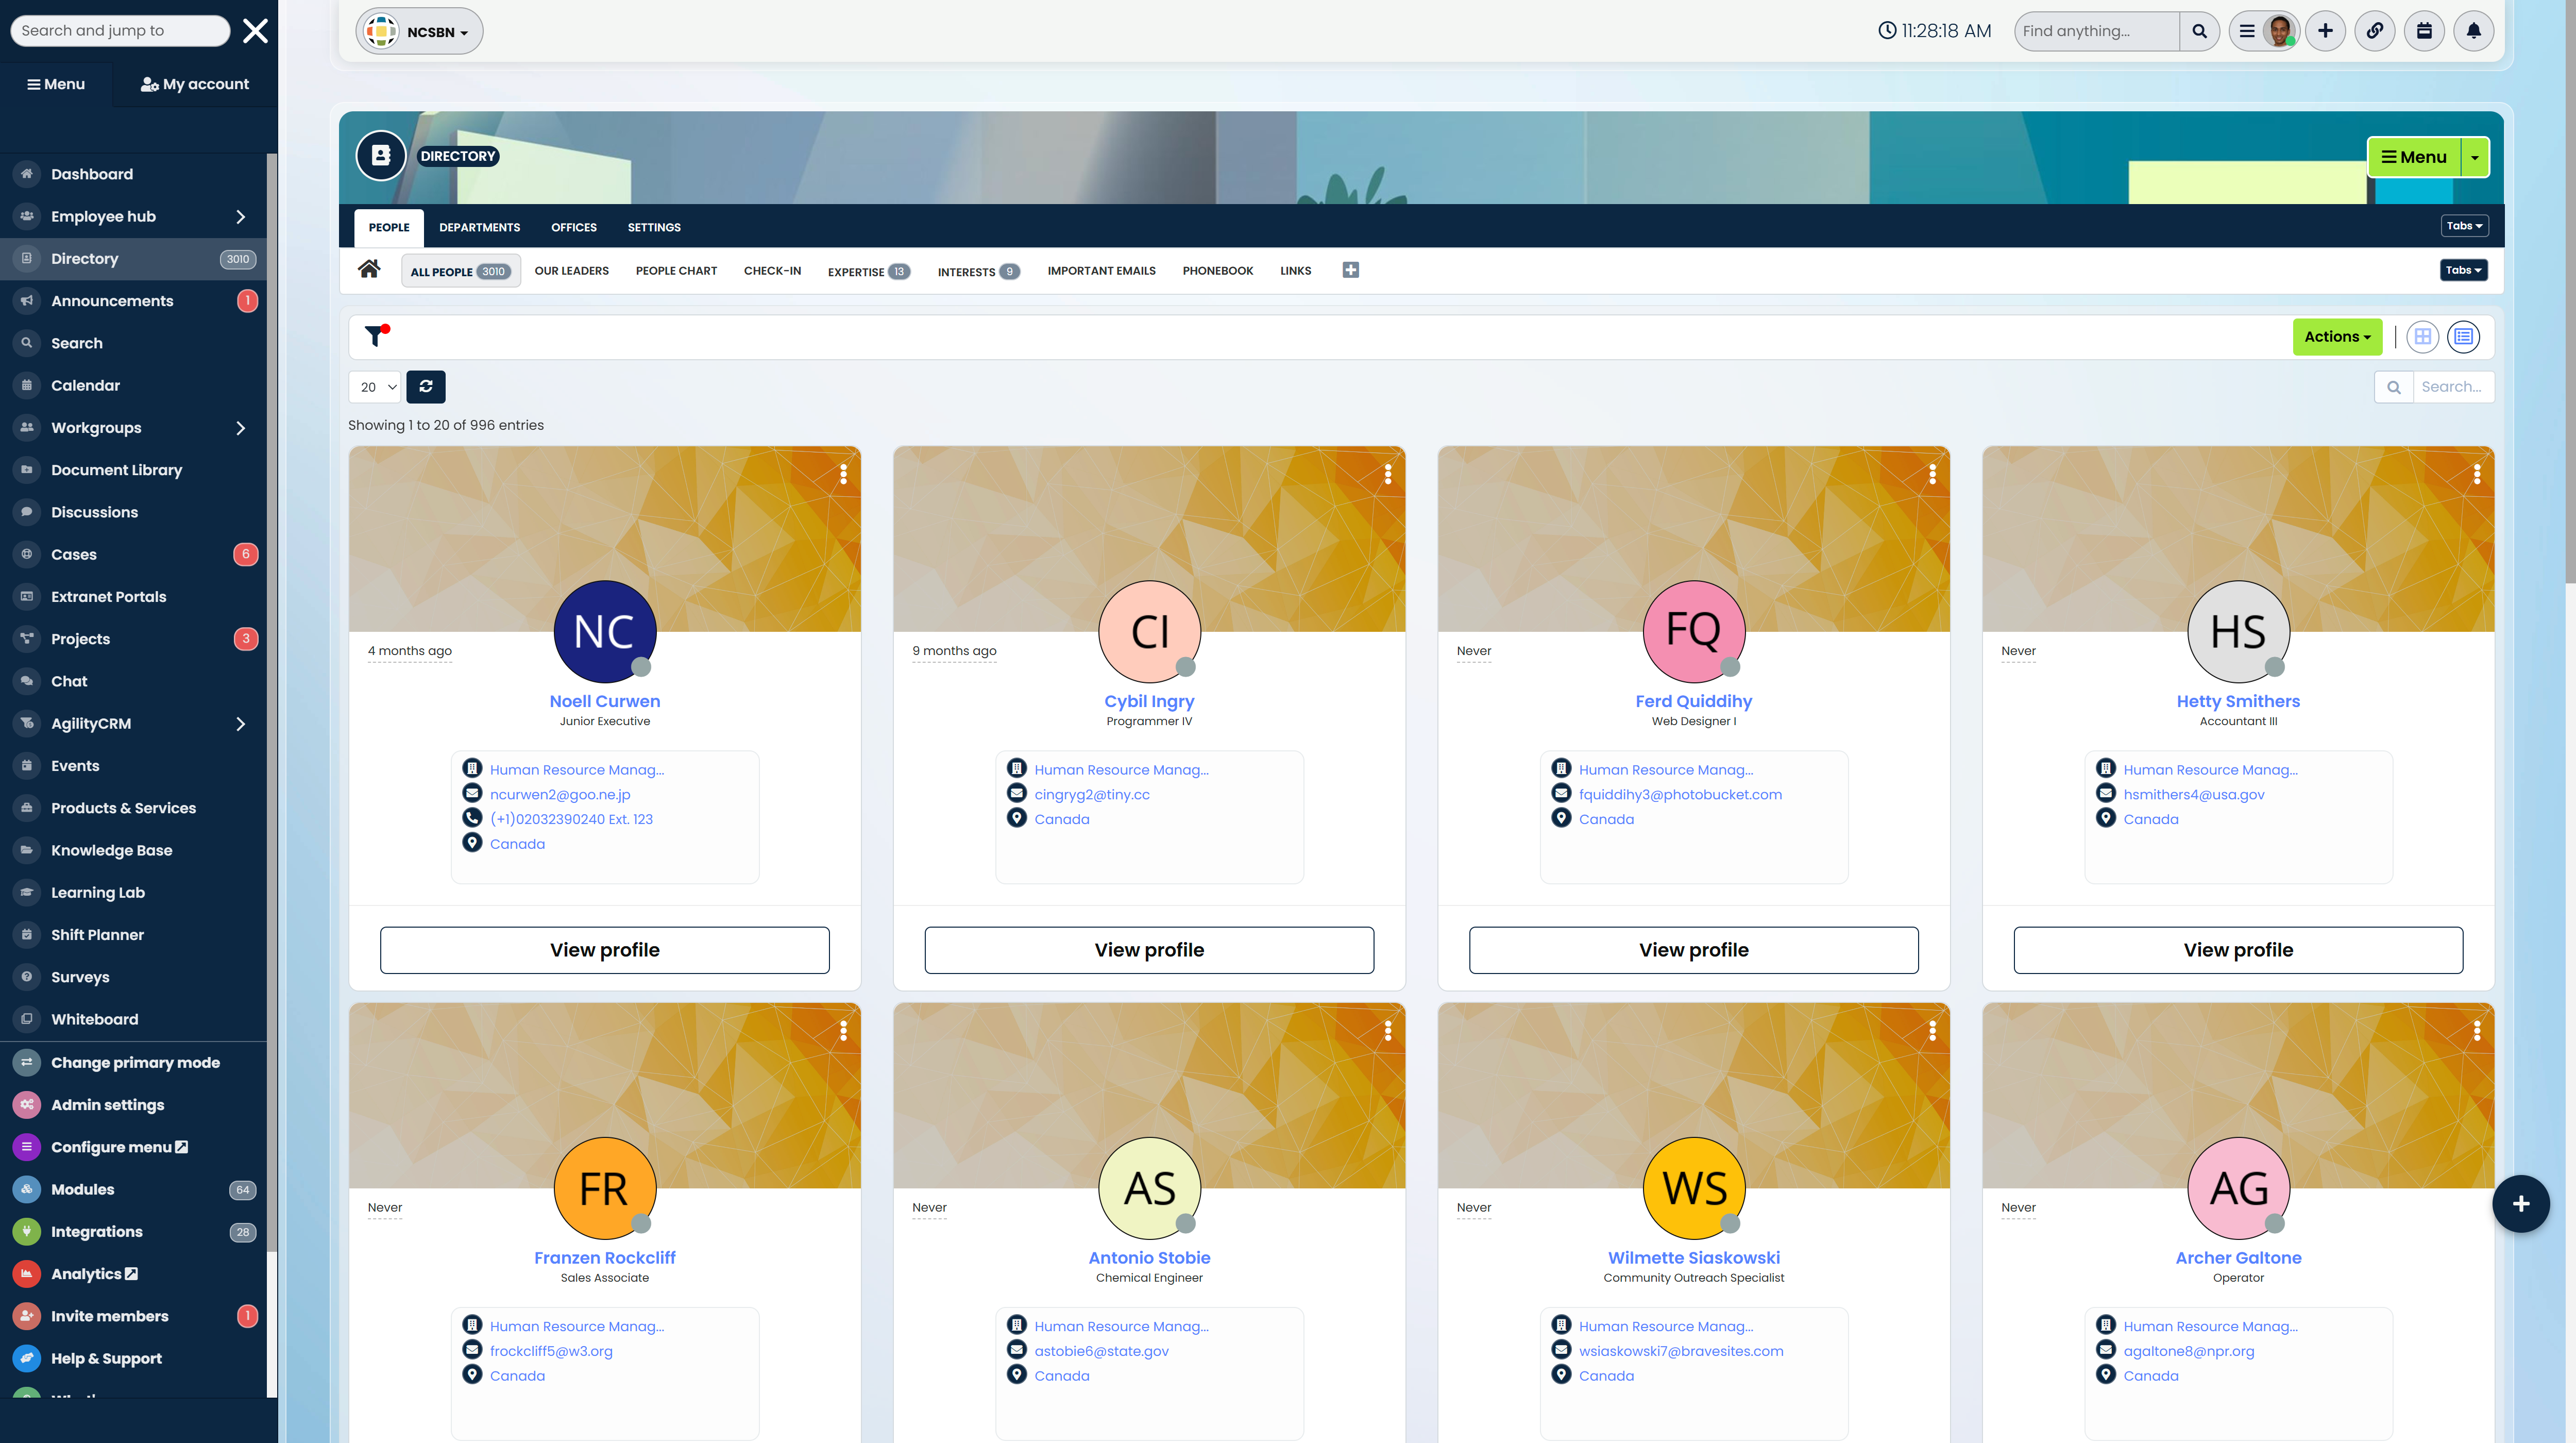Open Noell Curwen card options menu
The image size is (2576, 1443).
tap(843, 474)
